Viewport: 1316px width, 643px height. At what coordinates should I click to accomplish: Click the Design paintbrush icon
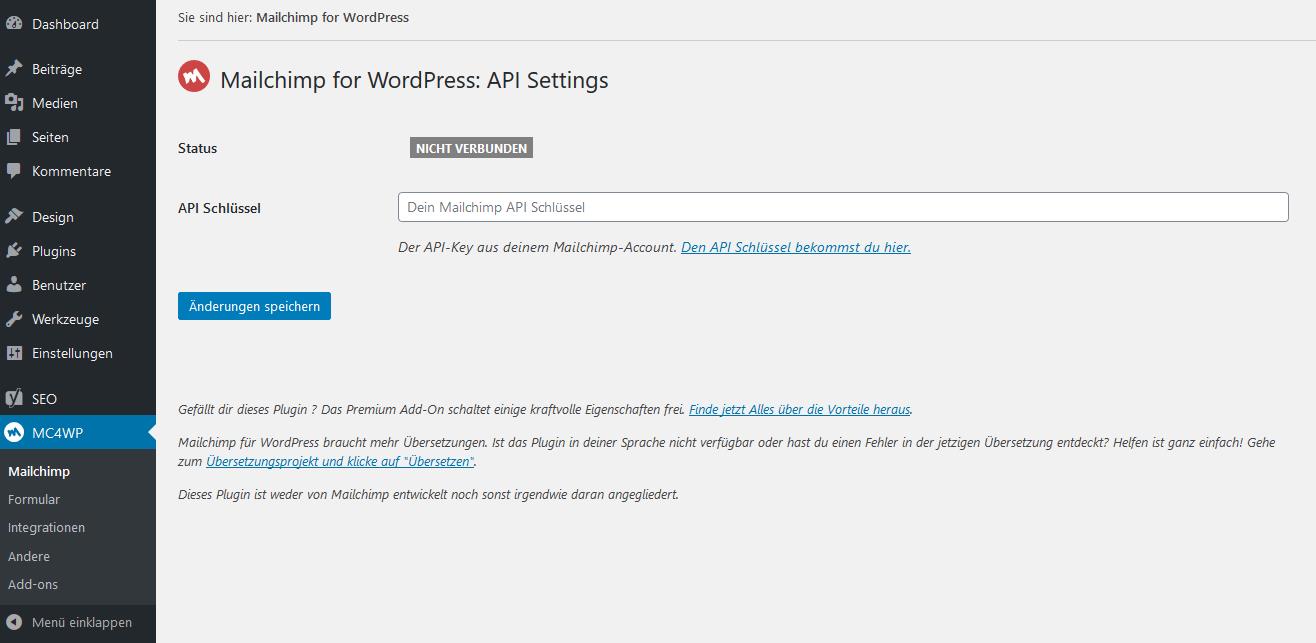[x=14, y=217]
